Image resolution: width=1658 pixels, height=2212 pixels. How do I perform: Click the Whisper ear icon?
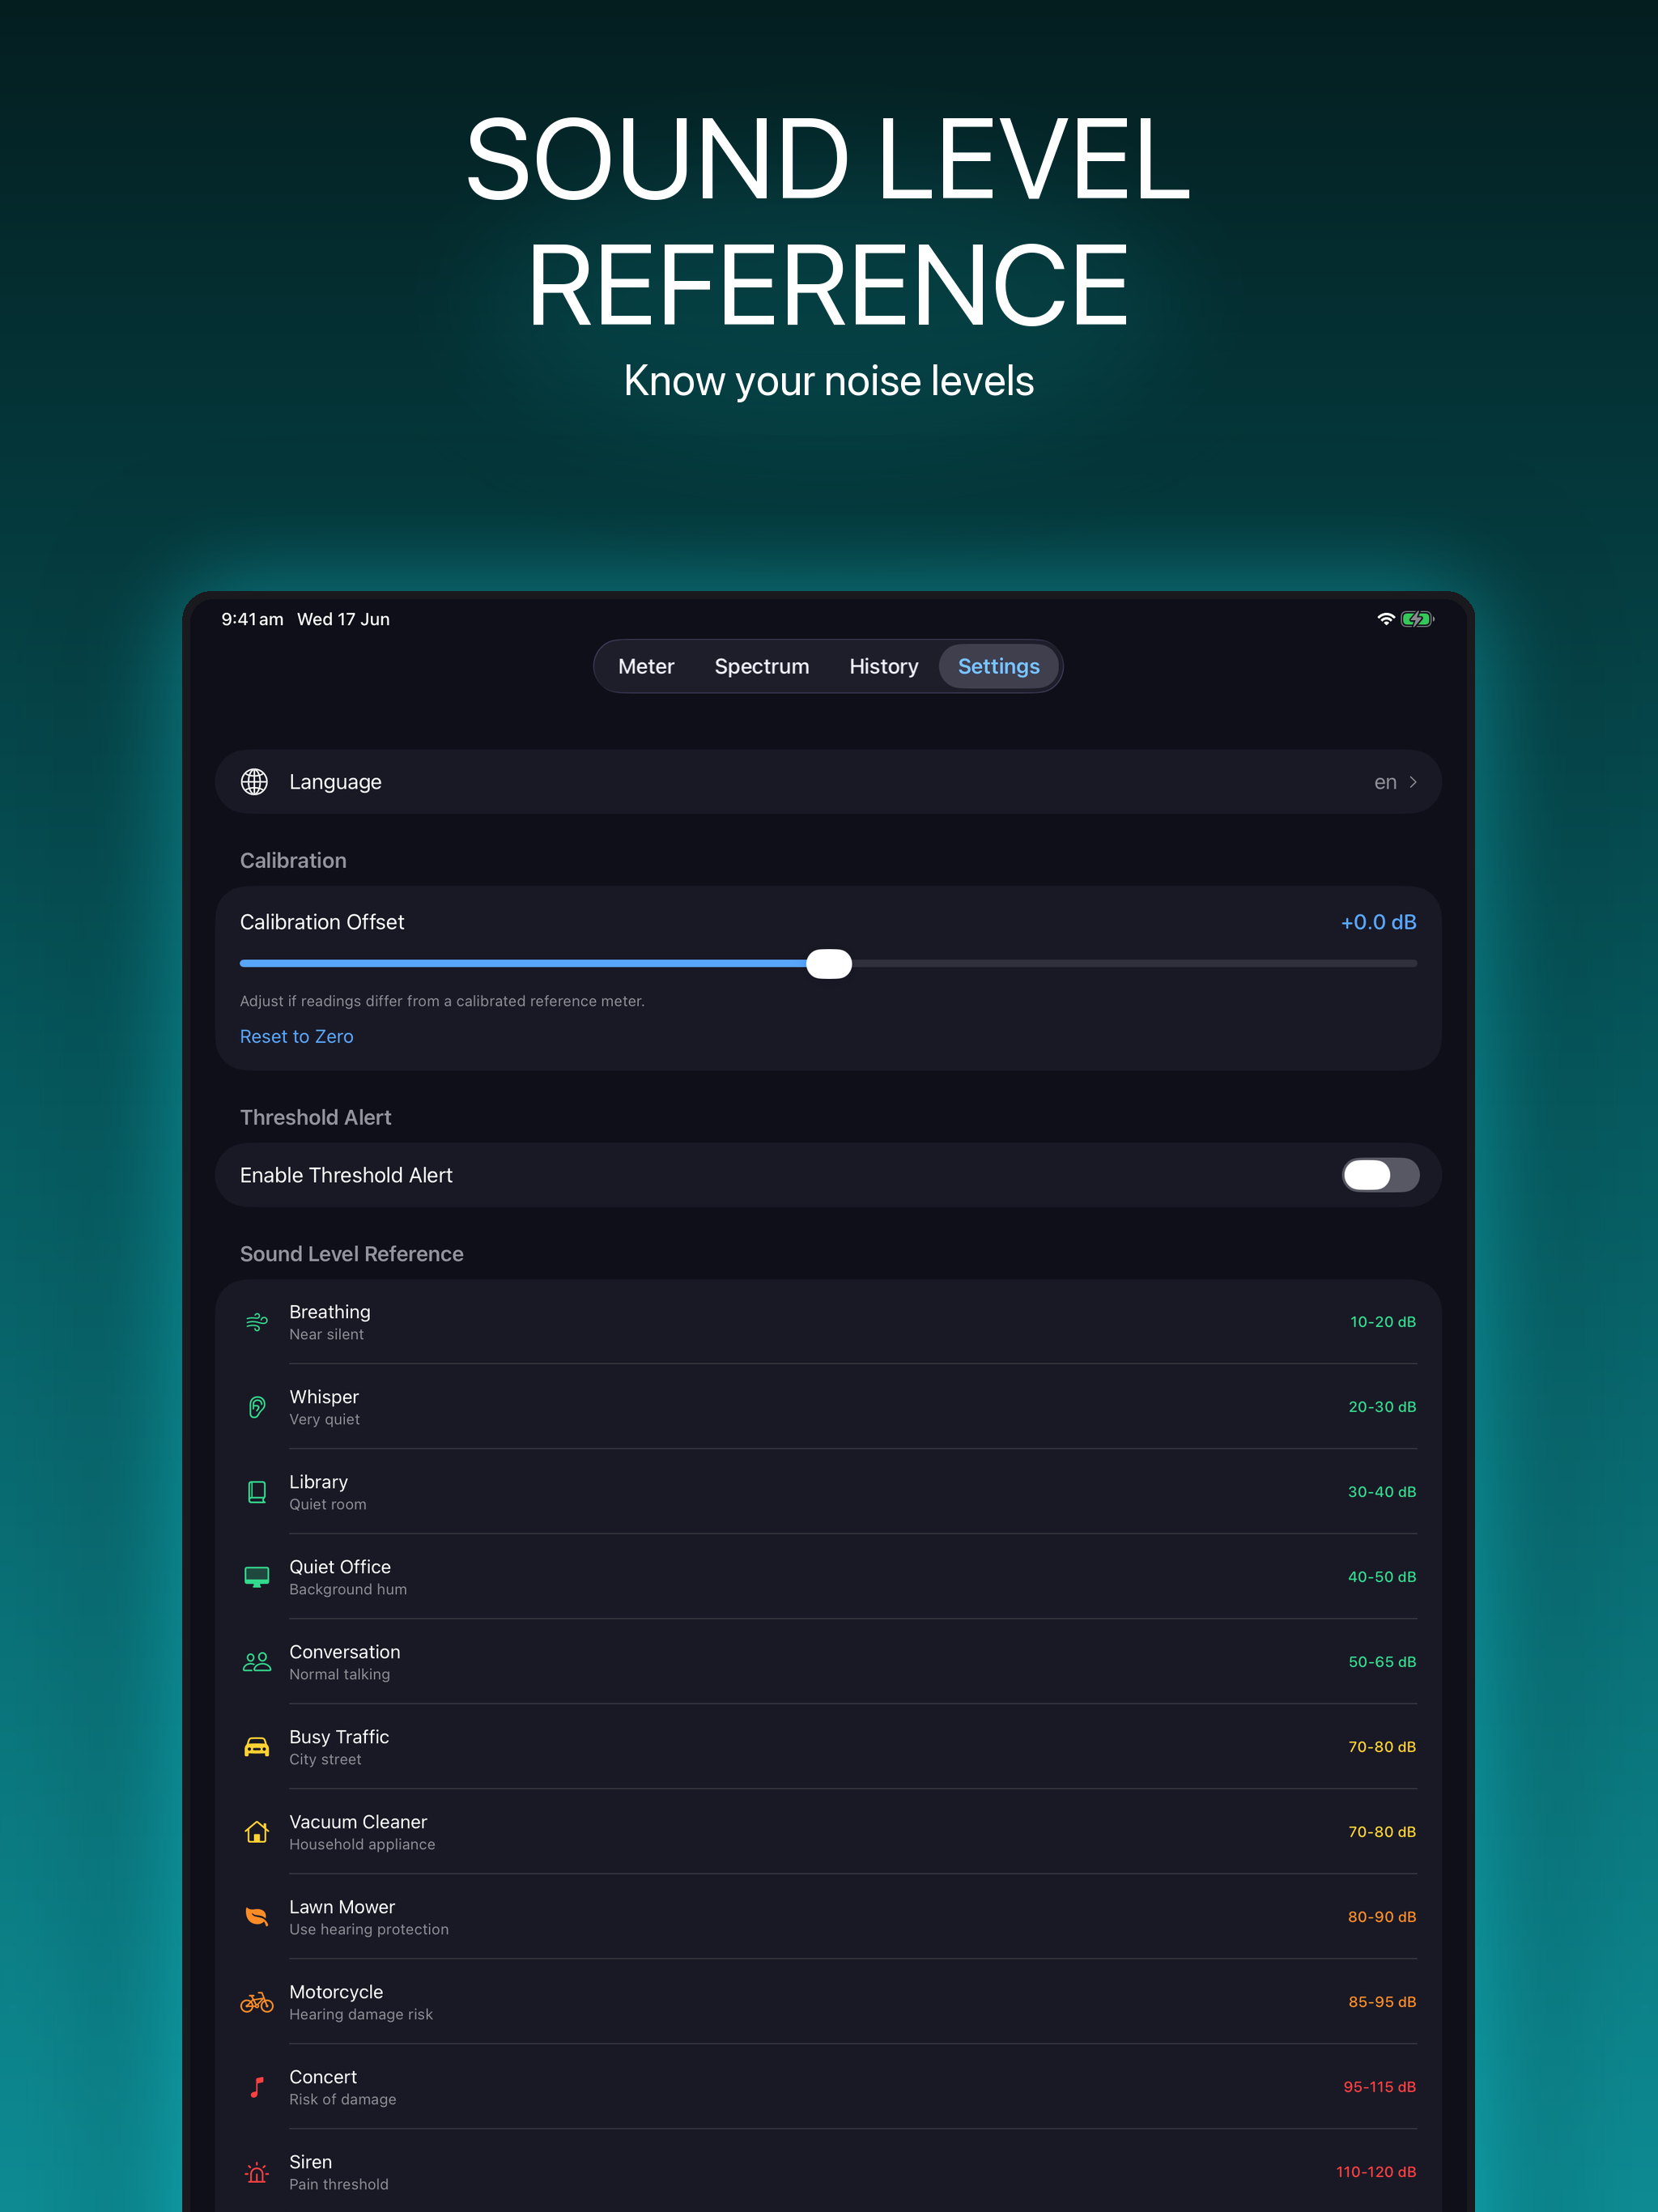[x=257, y=1407]
